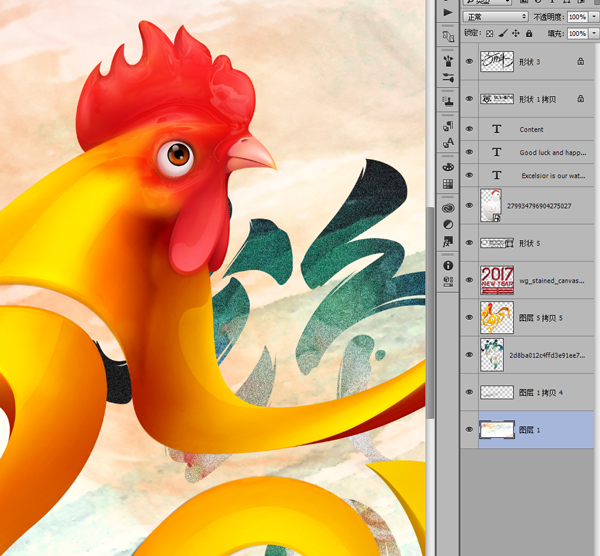Click the canvas vertical scrollbar
Image resolution: width=600 pixels, height=556 pixels.
(430, 312)
